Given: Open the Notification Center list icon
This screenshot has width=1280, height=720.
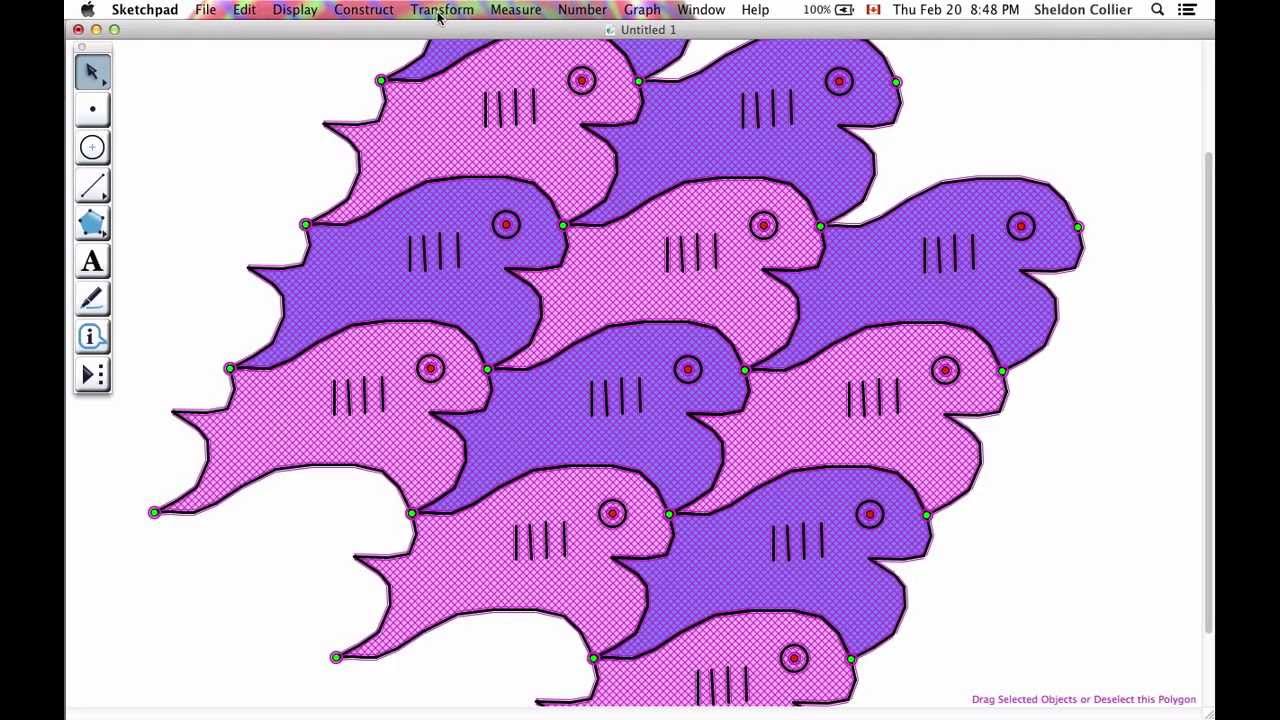Looking at the screenshot, I should [1187, 10].
